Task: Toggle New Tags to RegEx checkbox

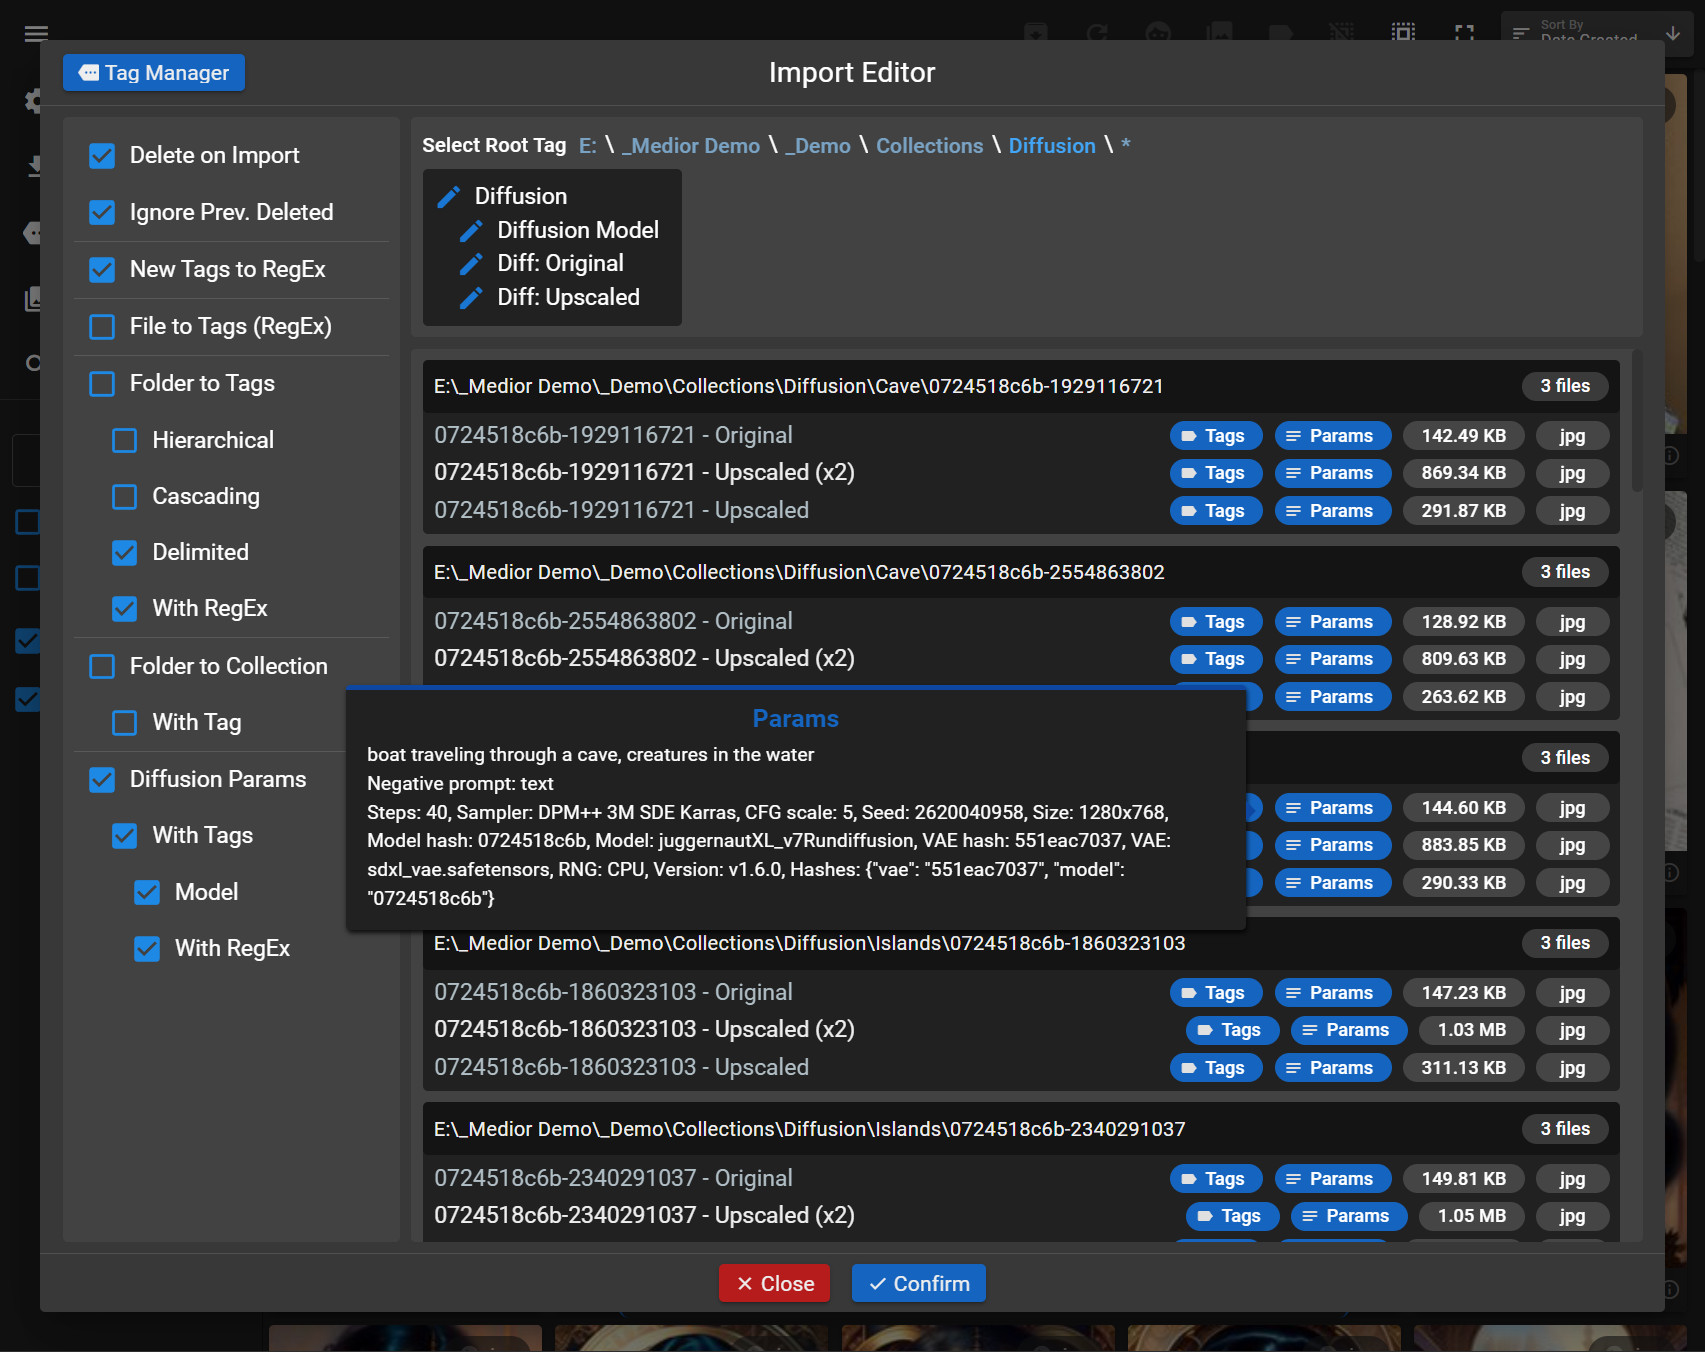Action: tap(102, 270)
